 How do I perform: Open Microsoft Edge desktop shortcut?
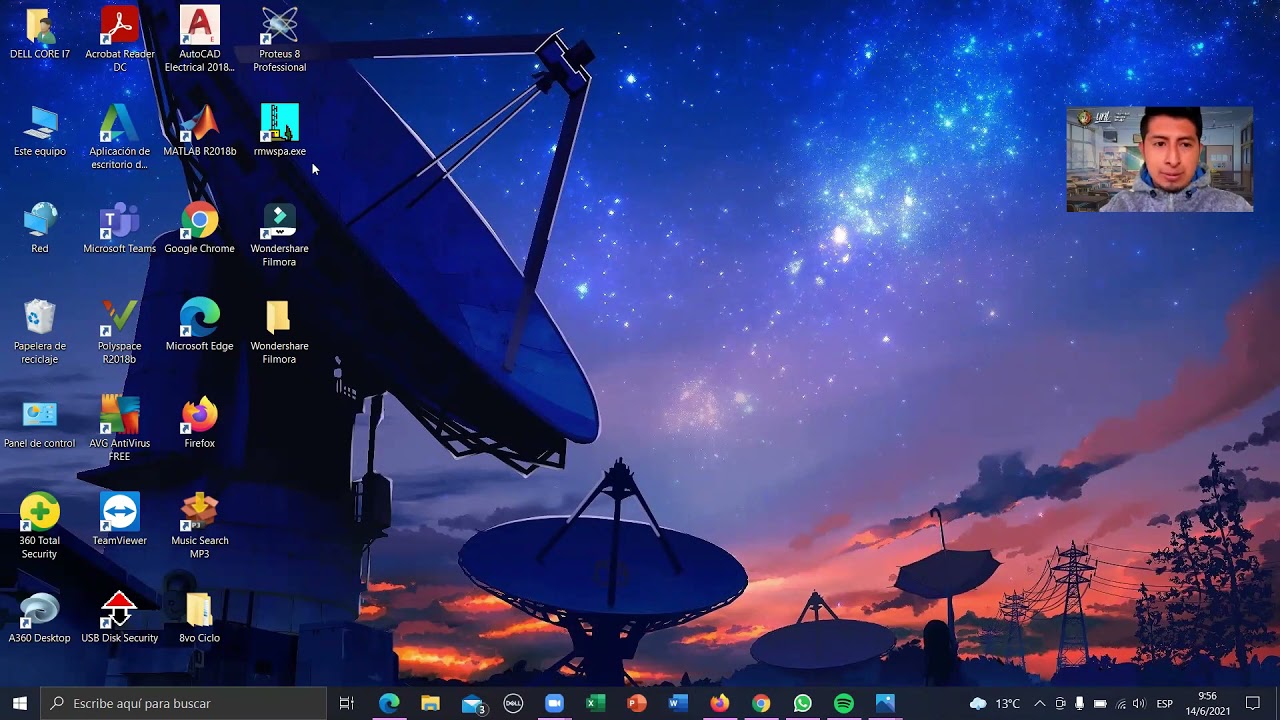click(199, 326)
